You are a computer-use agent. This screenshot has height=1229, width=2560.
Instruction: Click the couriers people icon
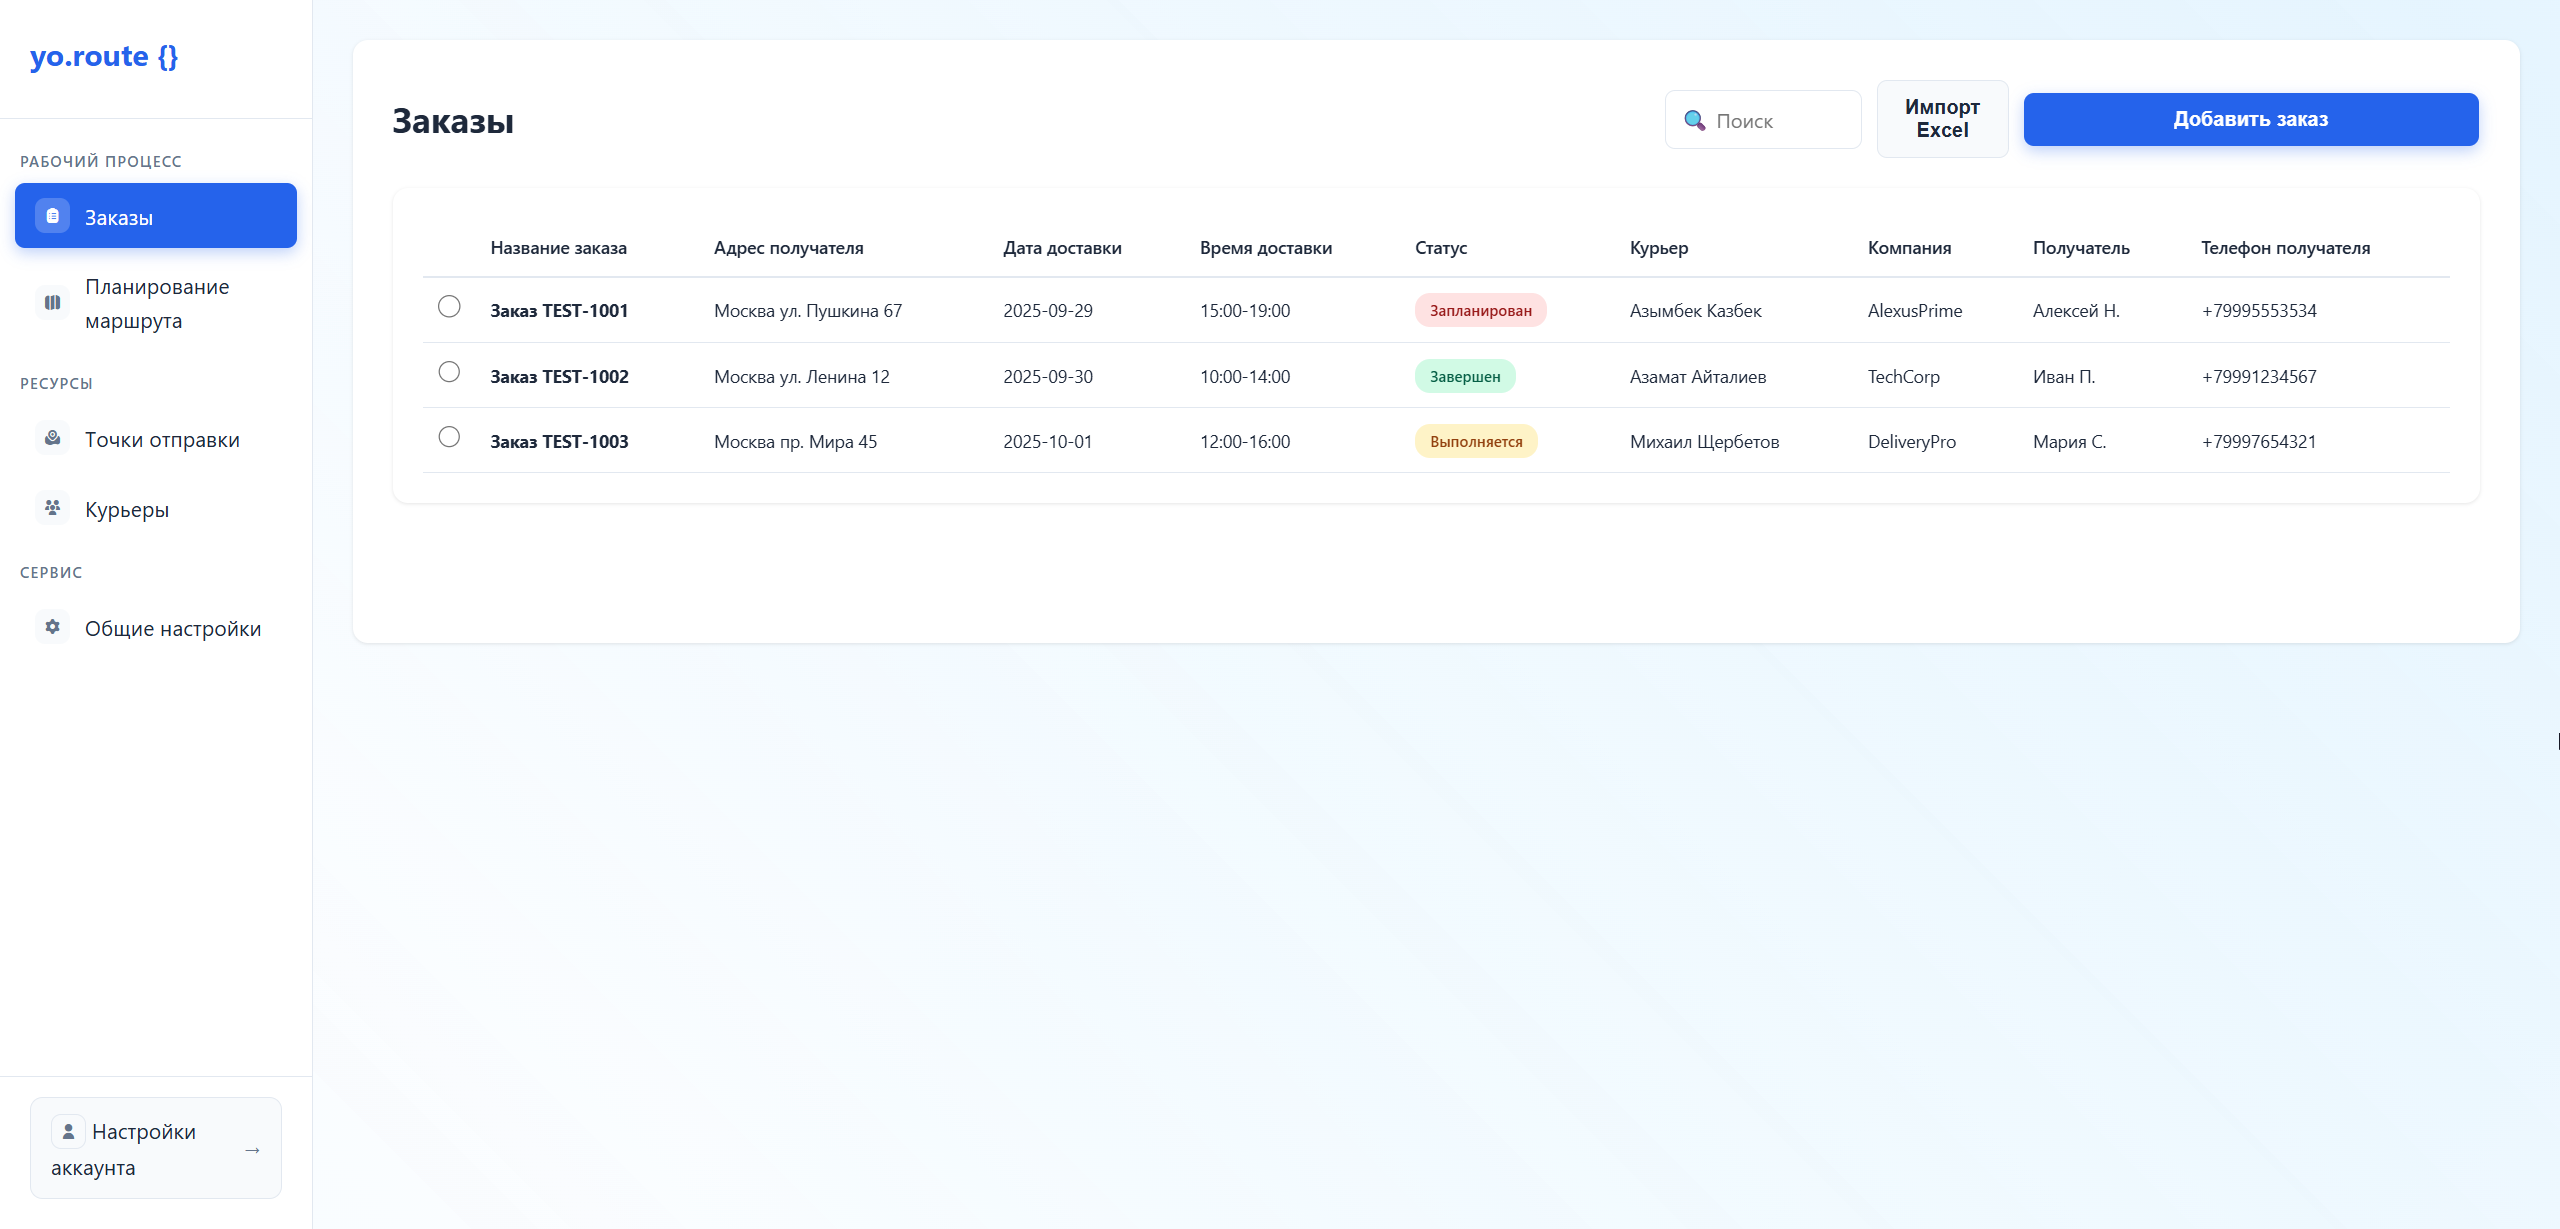pyautogui.click(x=52, y=508)
